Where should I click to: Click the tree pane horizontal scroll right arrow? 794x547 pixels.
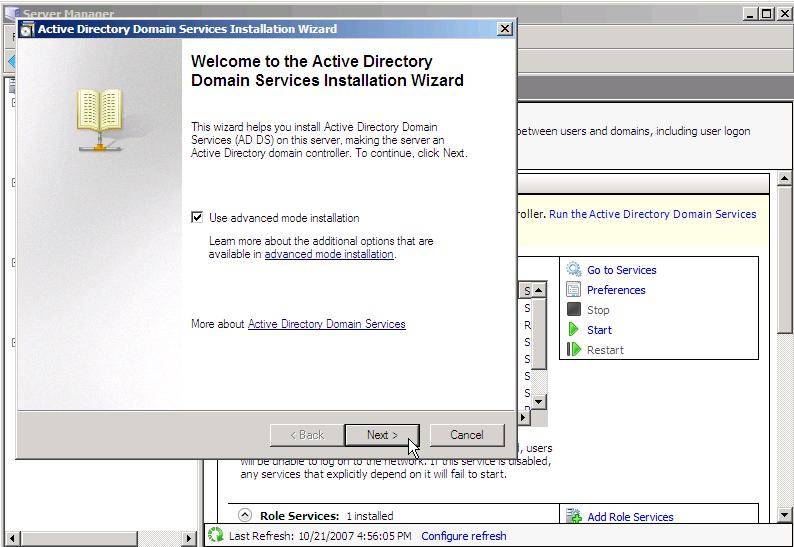tap(189, 538)
